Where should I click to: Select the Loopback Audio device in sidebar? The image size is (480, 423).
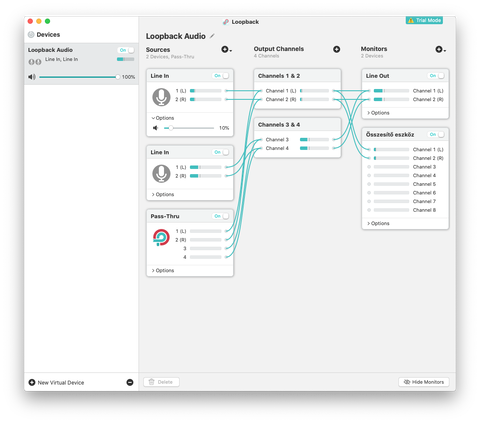tap(81, 64)
